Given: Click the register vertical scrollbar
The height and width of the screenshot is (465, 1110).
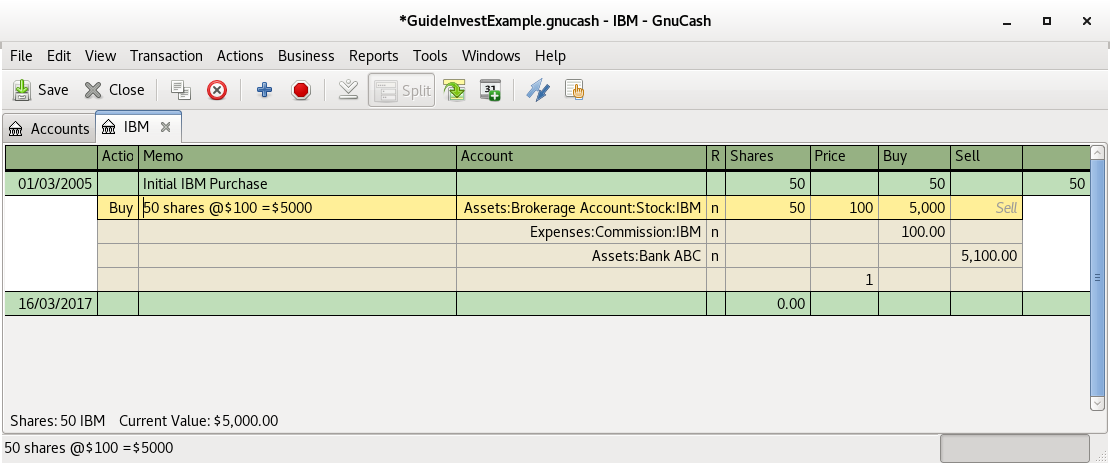Looking at the screenshot, I should [x=1097, y=280].
